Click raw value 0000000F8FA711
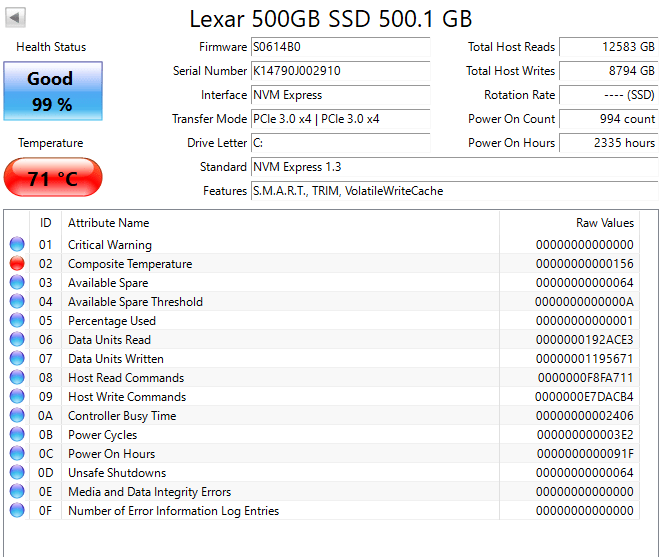Viewport: 662px width, 557px height. [585, 378]
